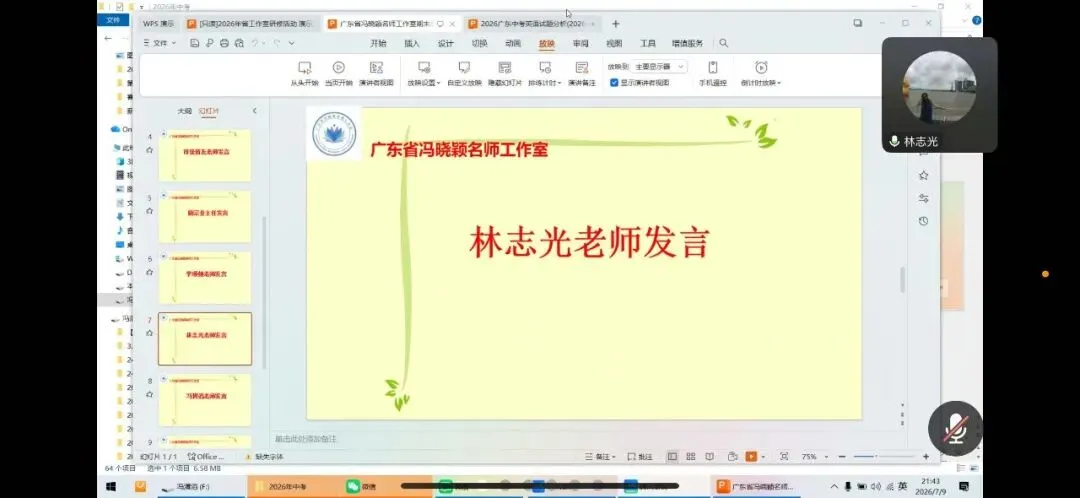Image resolution: width=1080 pixels, height=498 pixels.
Task: Select slide 4 thumbnail
Action: pos(205,154)
